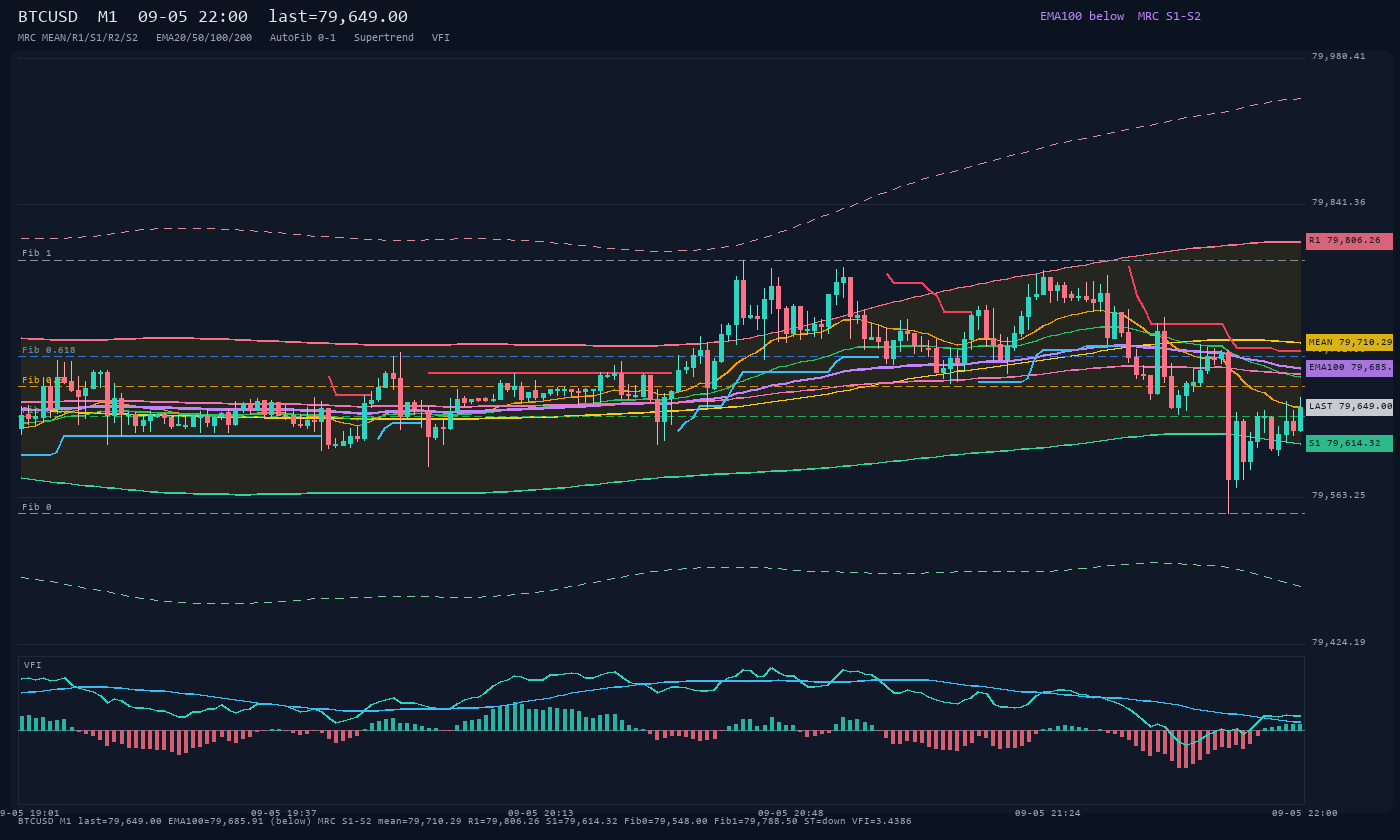Select the 'VFI' indicator label in header

click(441, 38)
